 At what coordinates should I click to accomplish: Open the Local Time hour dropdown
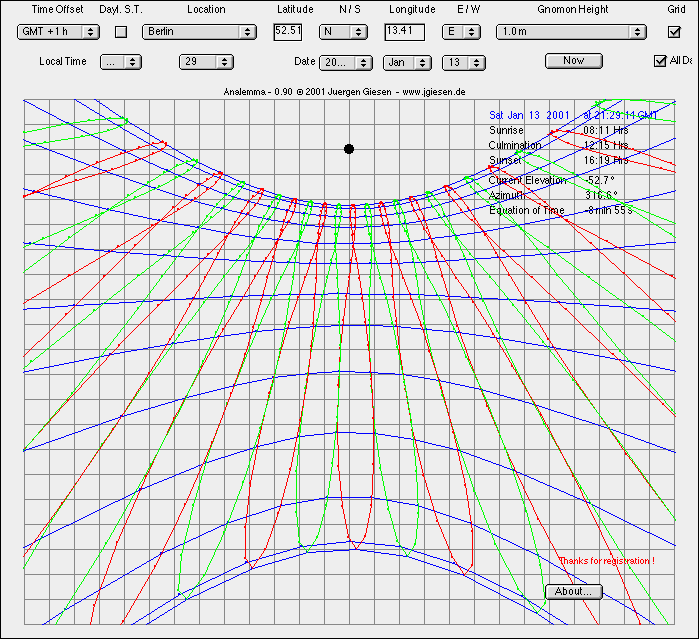tap(121, 61)
